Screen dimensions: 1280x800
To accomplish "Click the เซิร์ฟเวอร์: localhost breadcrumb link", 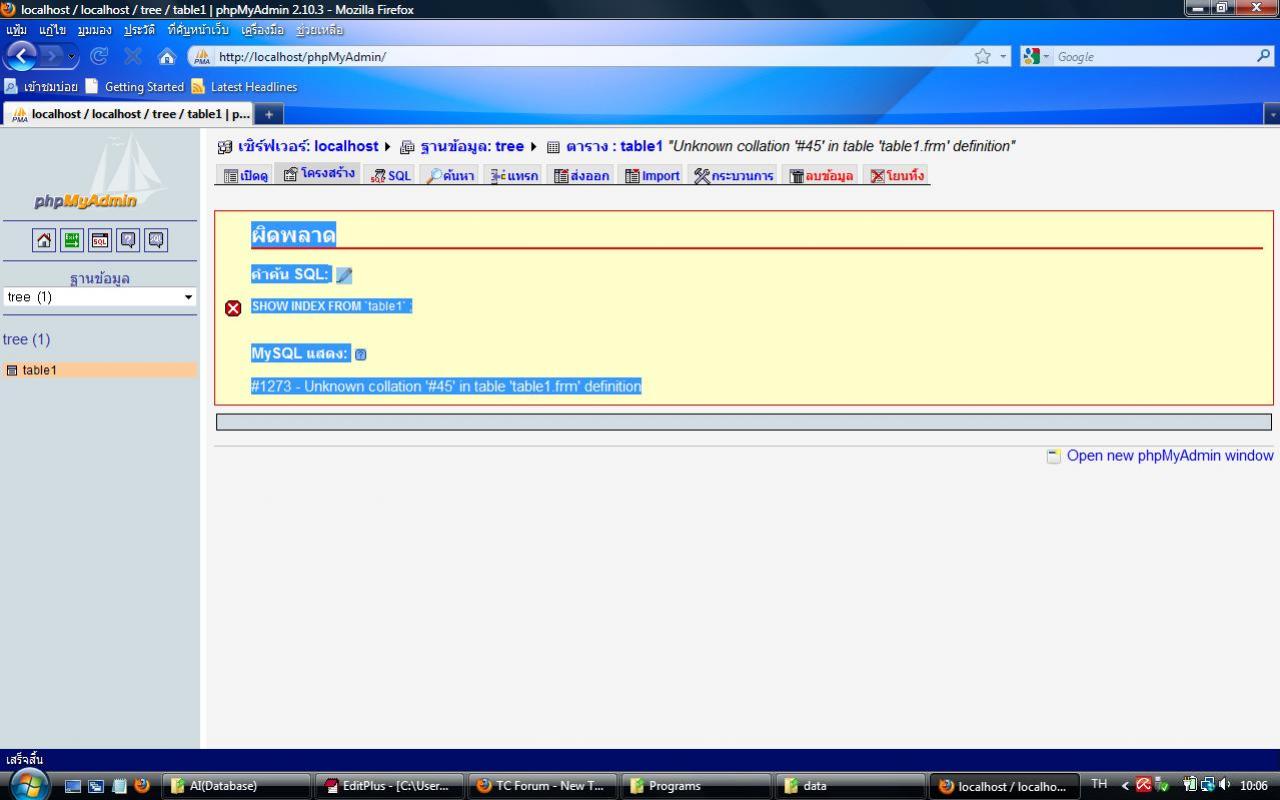I will (x=308, y=146).
